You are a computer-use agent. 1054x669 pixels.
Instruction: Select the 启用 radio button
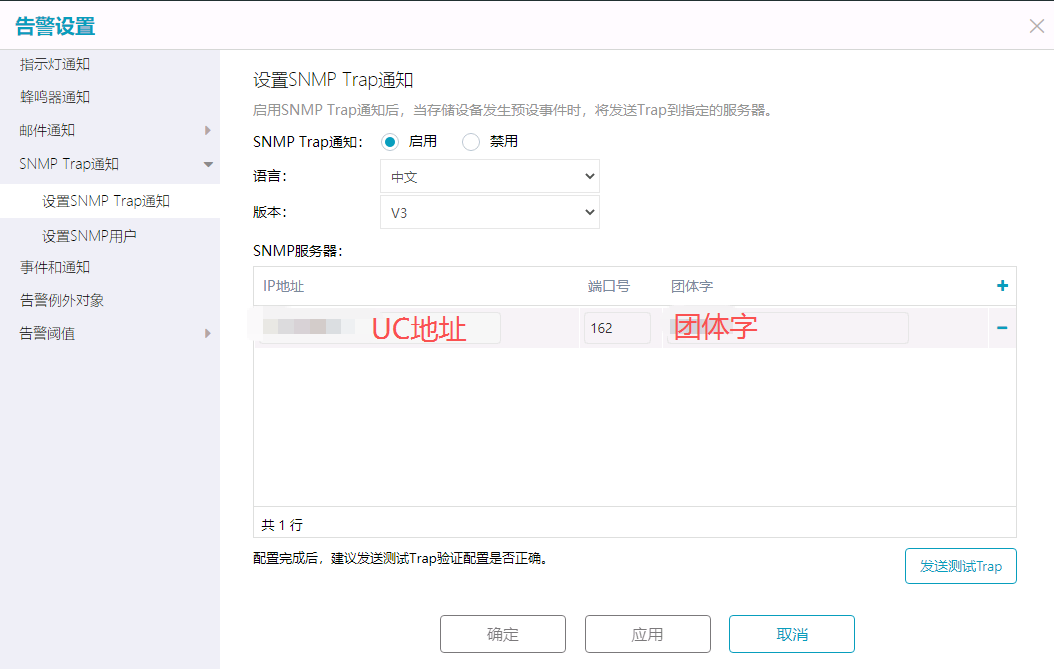[390, 142]
